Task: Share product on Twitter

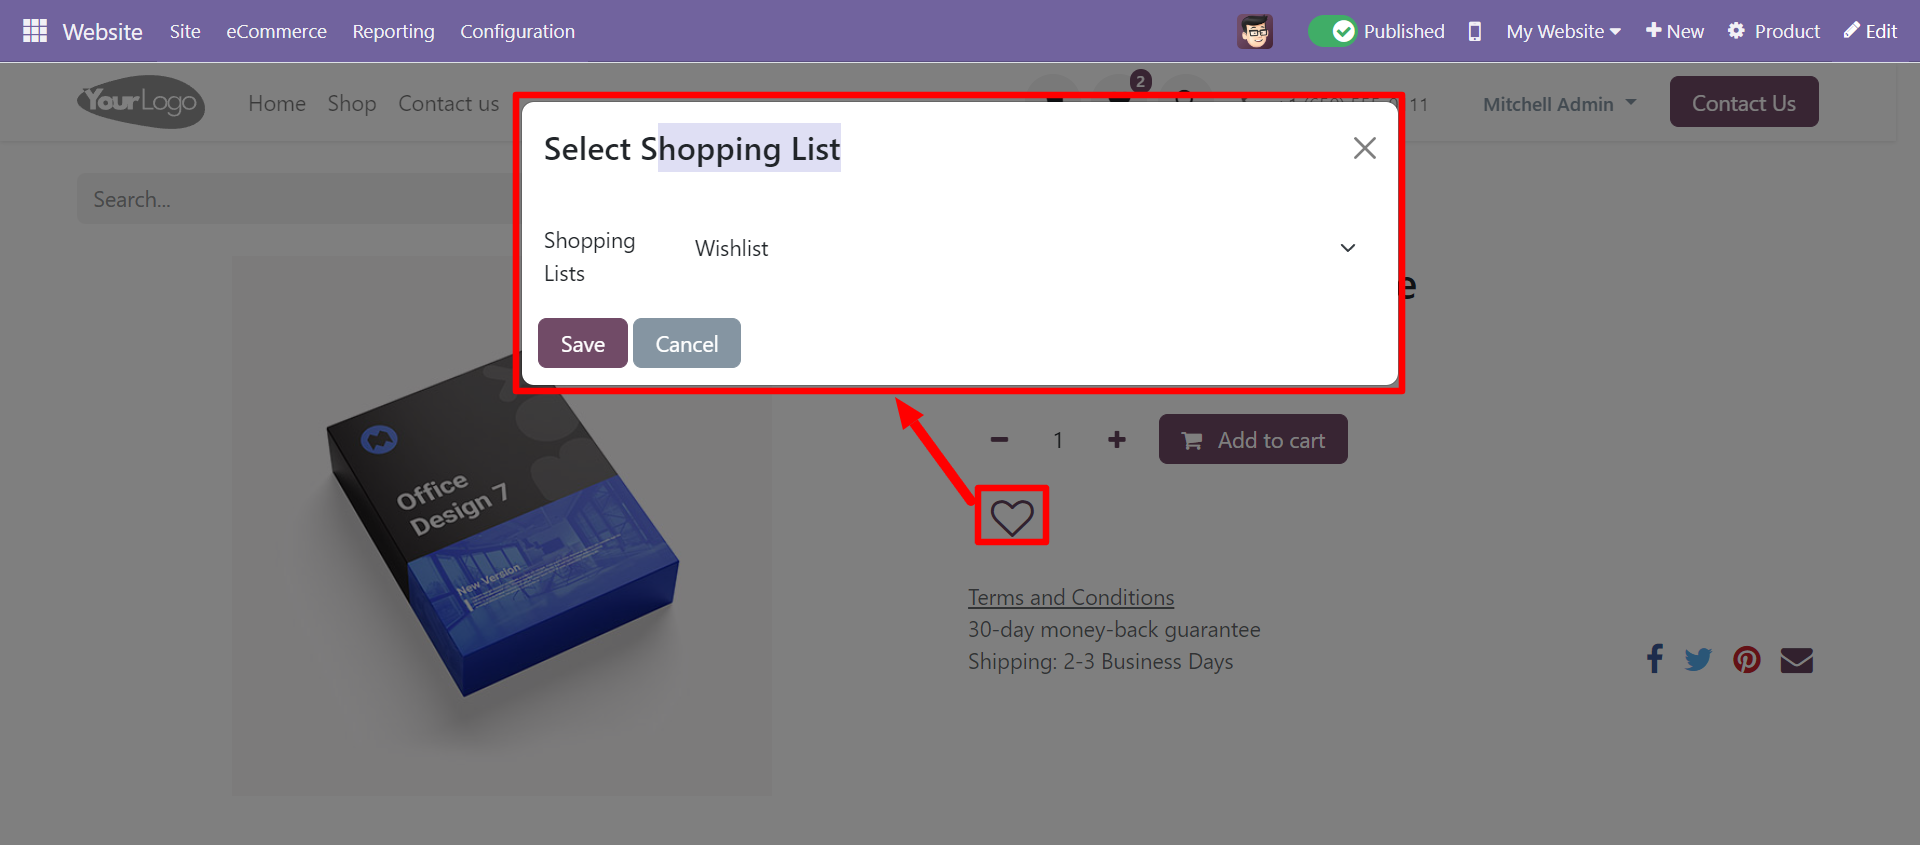Action: [x=1698, y=659]
